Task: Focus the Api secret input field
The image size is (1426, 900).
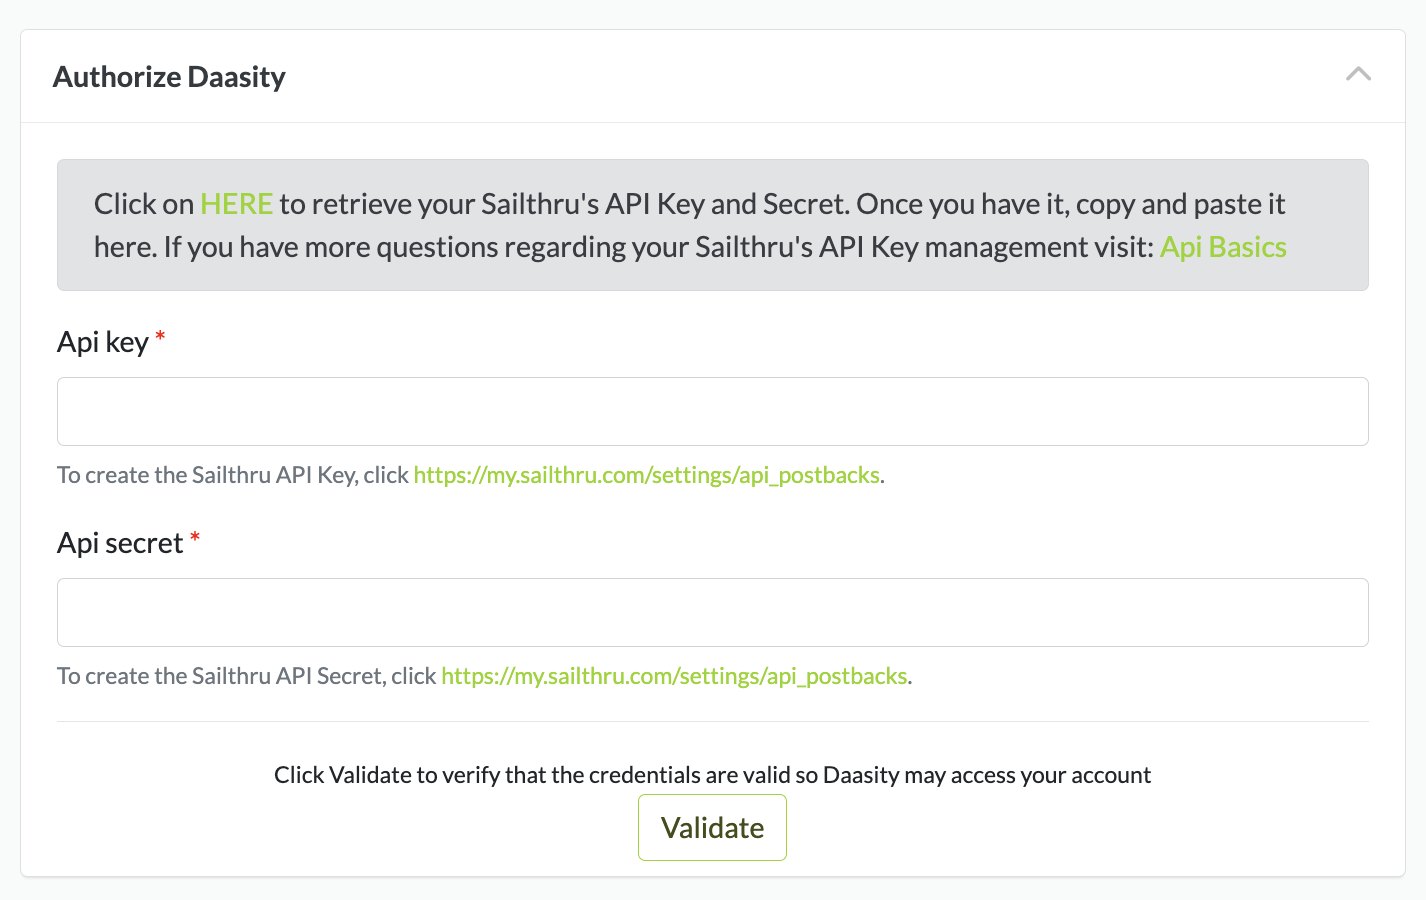Action: click(x=712, y=612)
